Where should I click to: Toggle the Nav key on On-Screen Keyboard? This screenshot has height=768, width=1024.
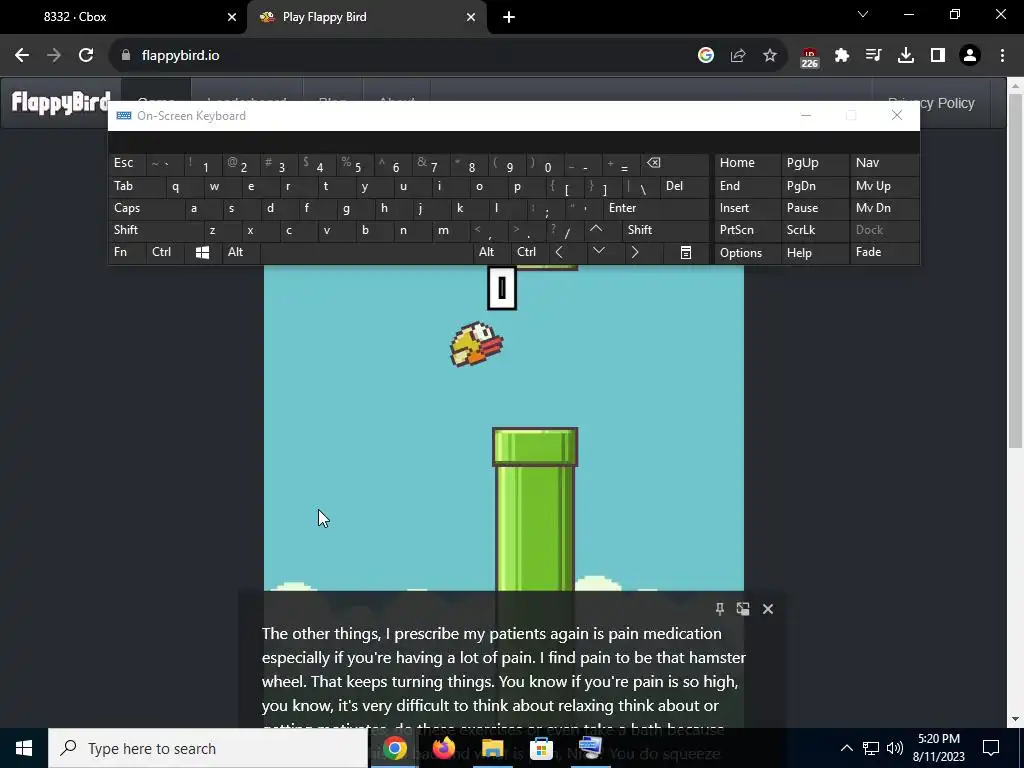pos(884,163)
